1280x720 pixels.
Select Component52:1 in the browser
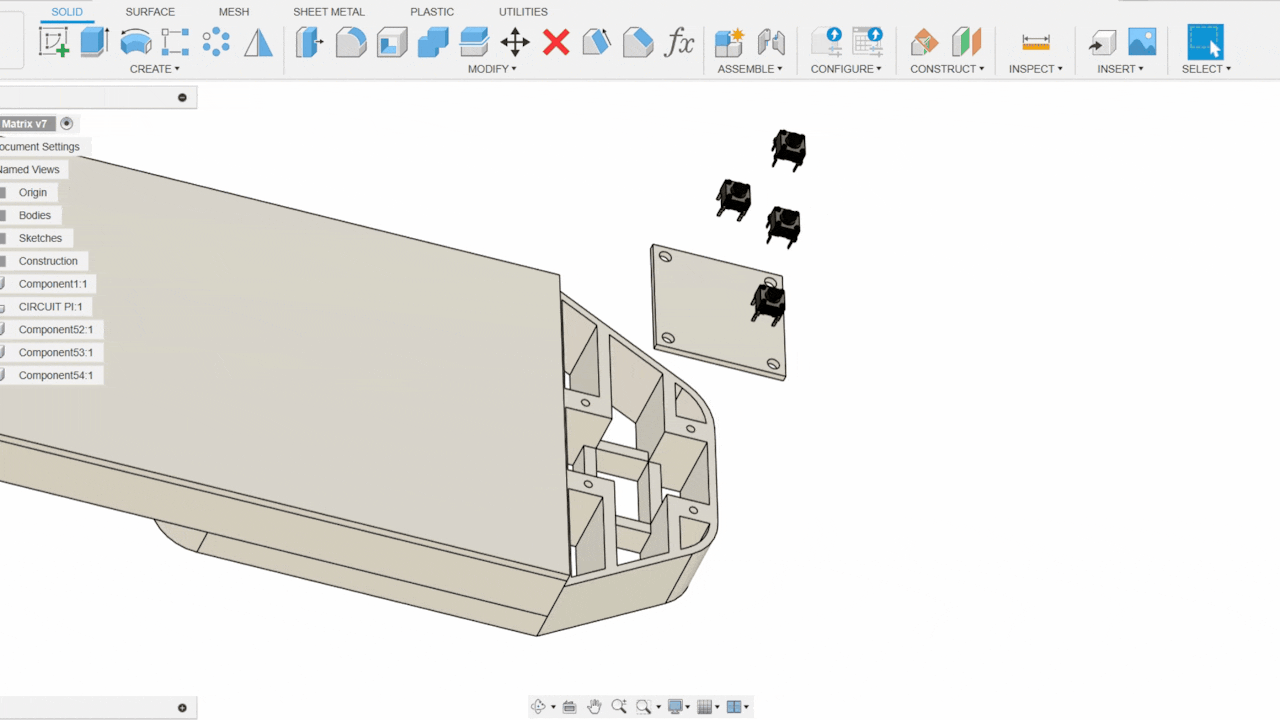55,330
